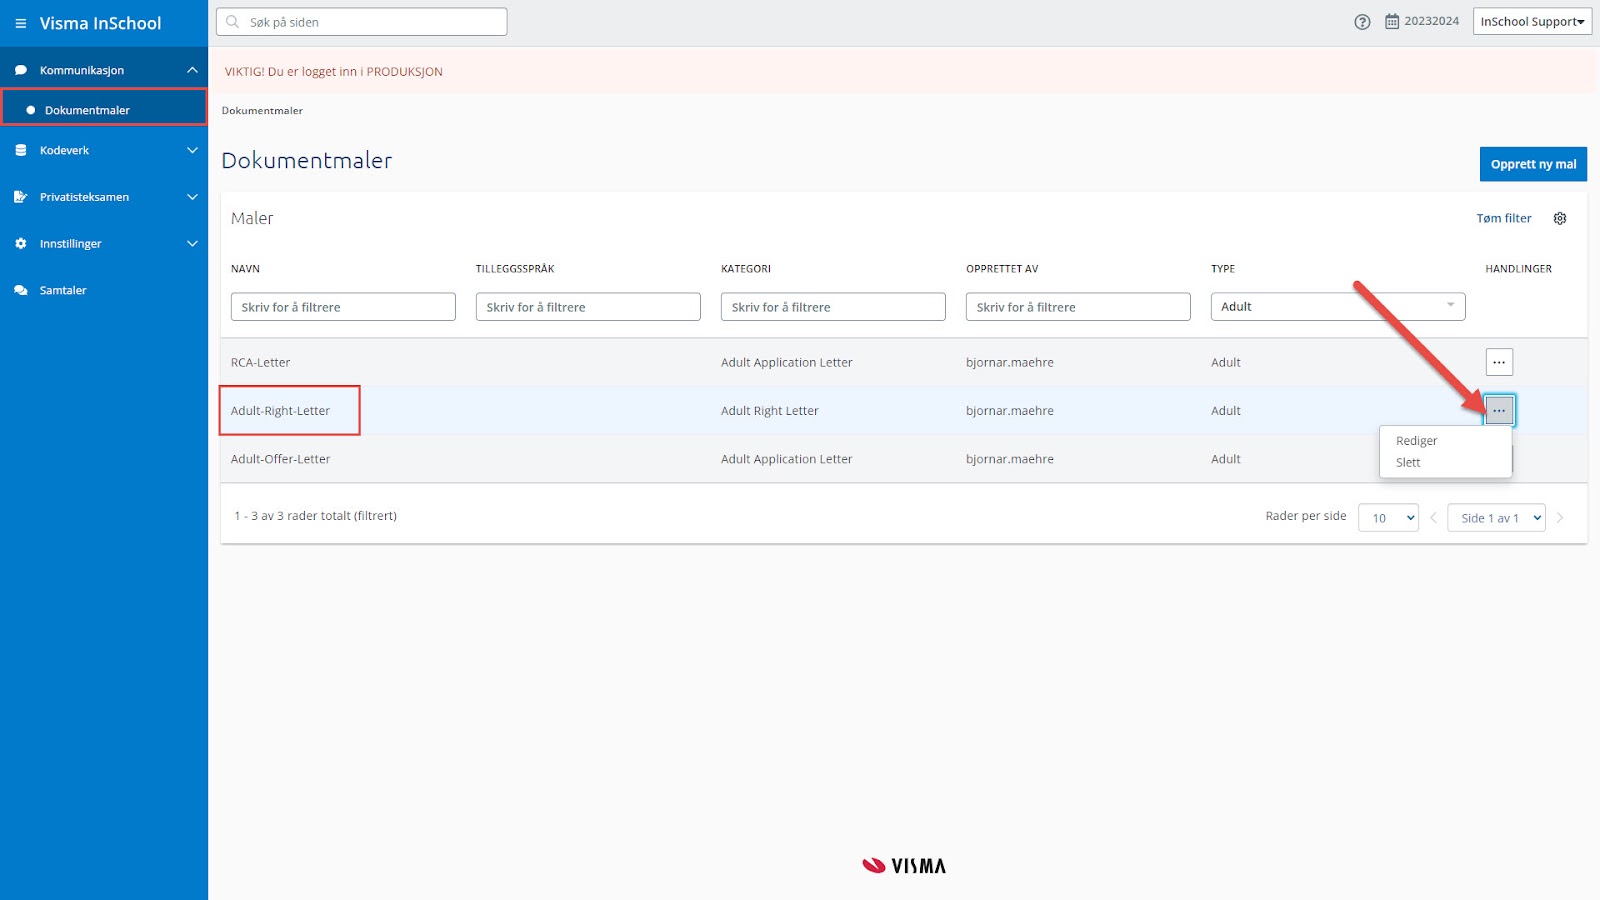Click the Adult Right Letter category cell
Viewport: 1600px width, 900px height.
click(769, 411)
